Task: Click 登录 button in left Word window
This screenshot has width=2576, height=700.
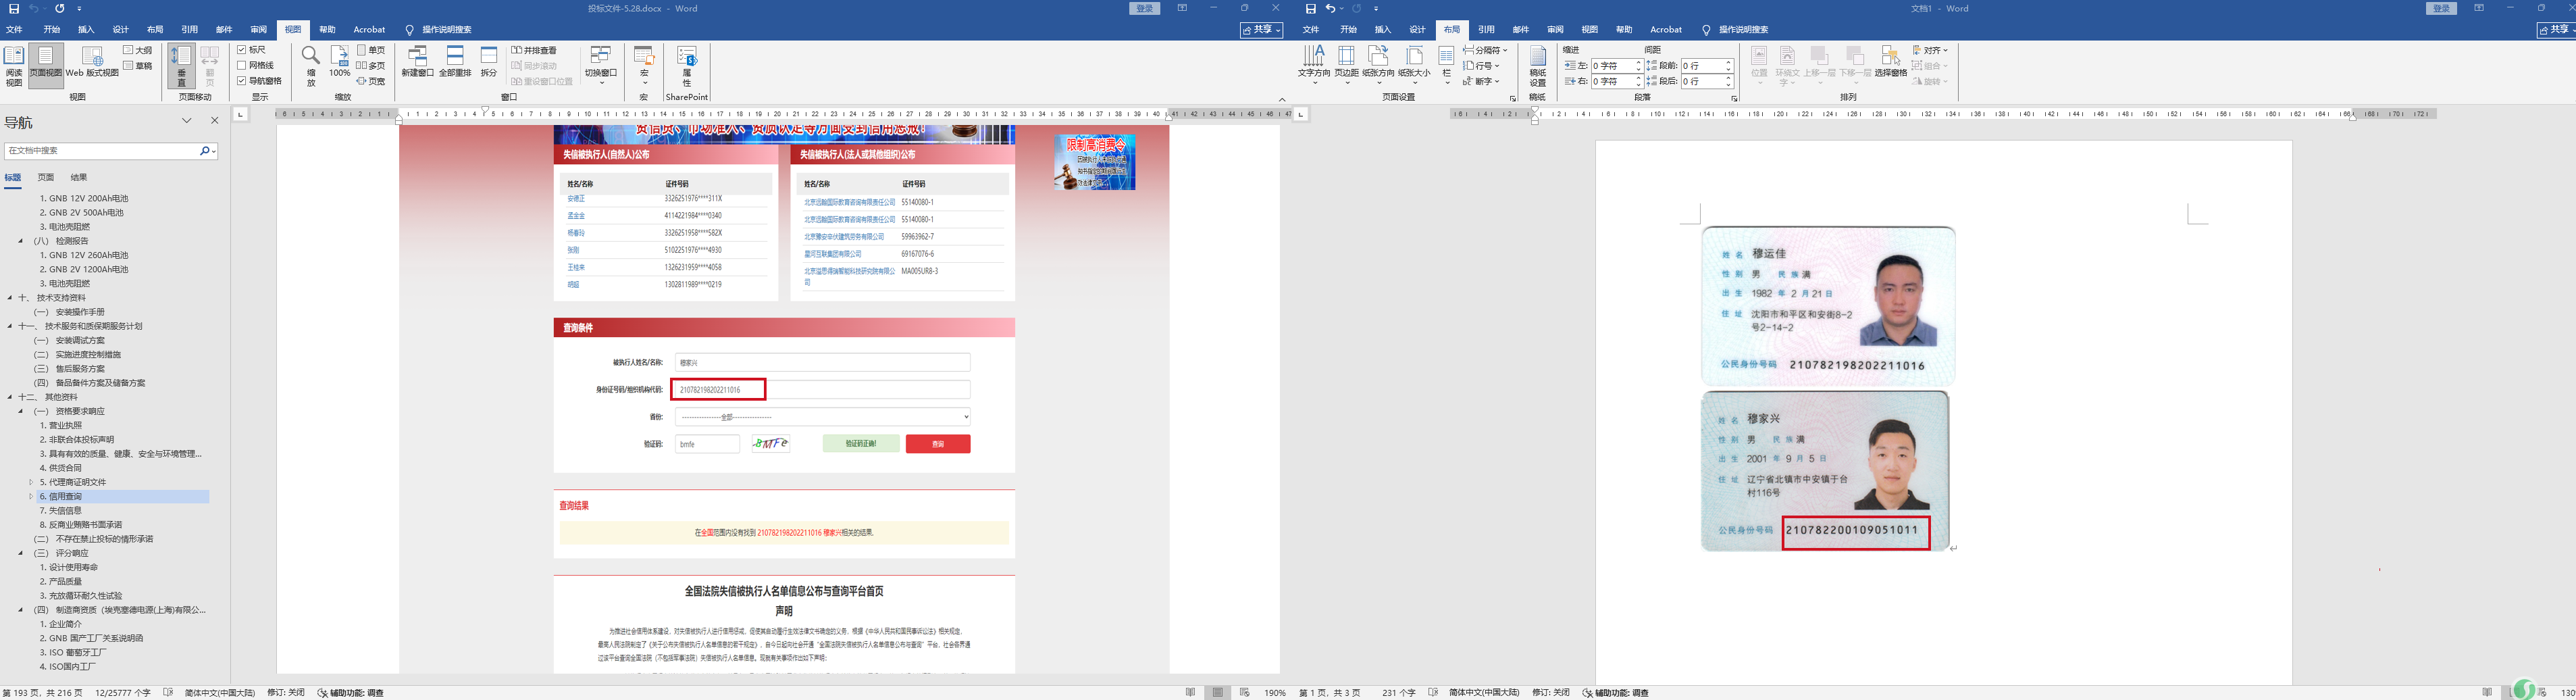Action: 1145,9
